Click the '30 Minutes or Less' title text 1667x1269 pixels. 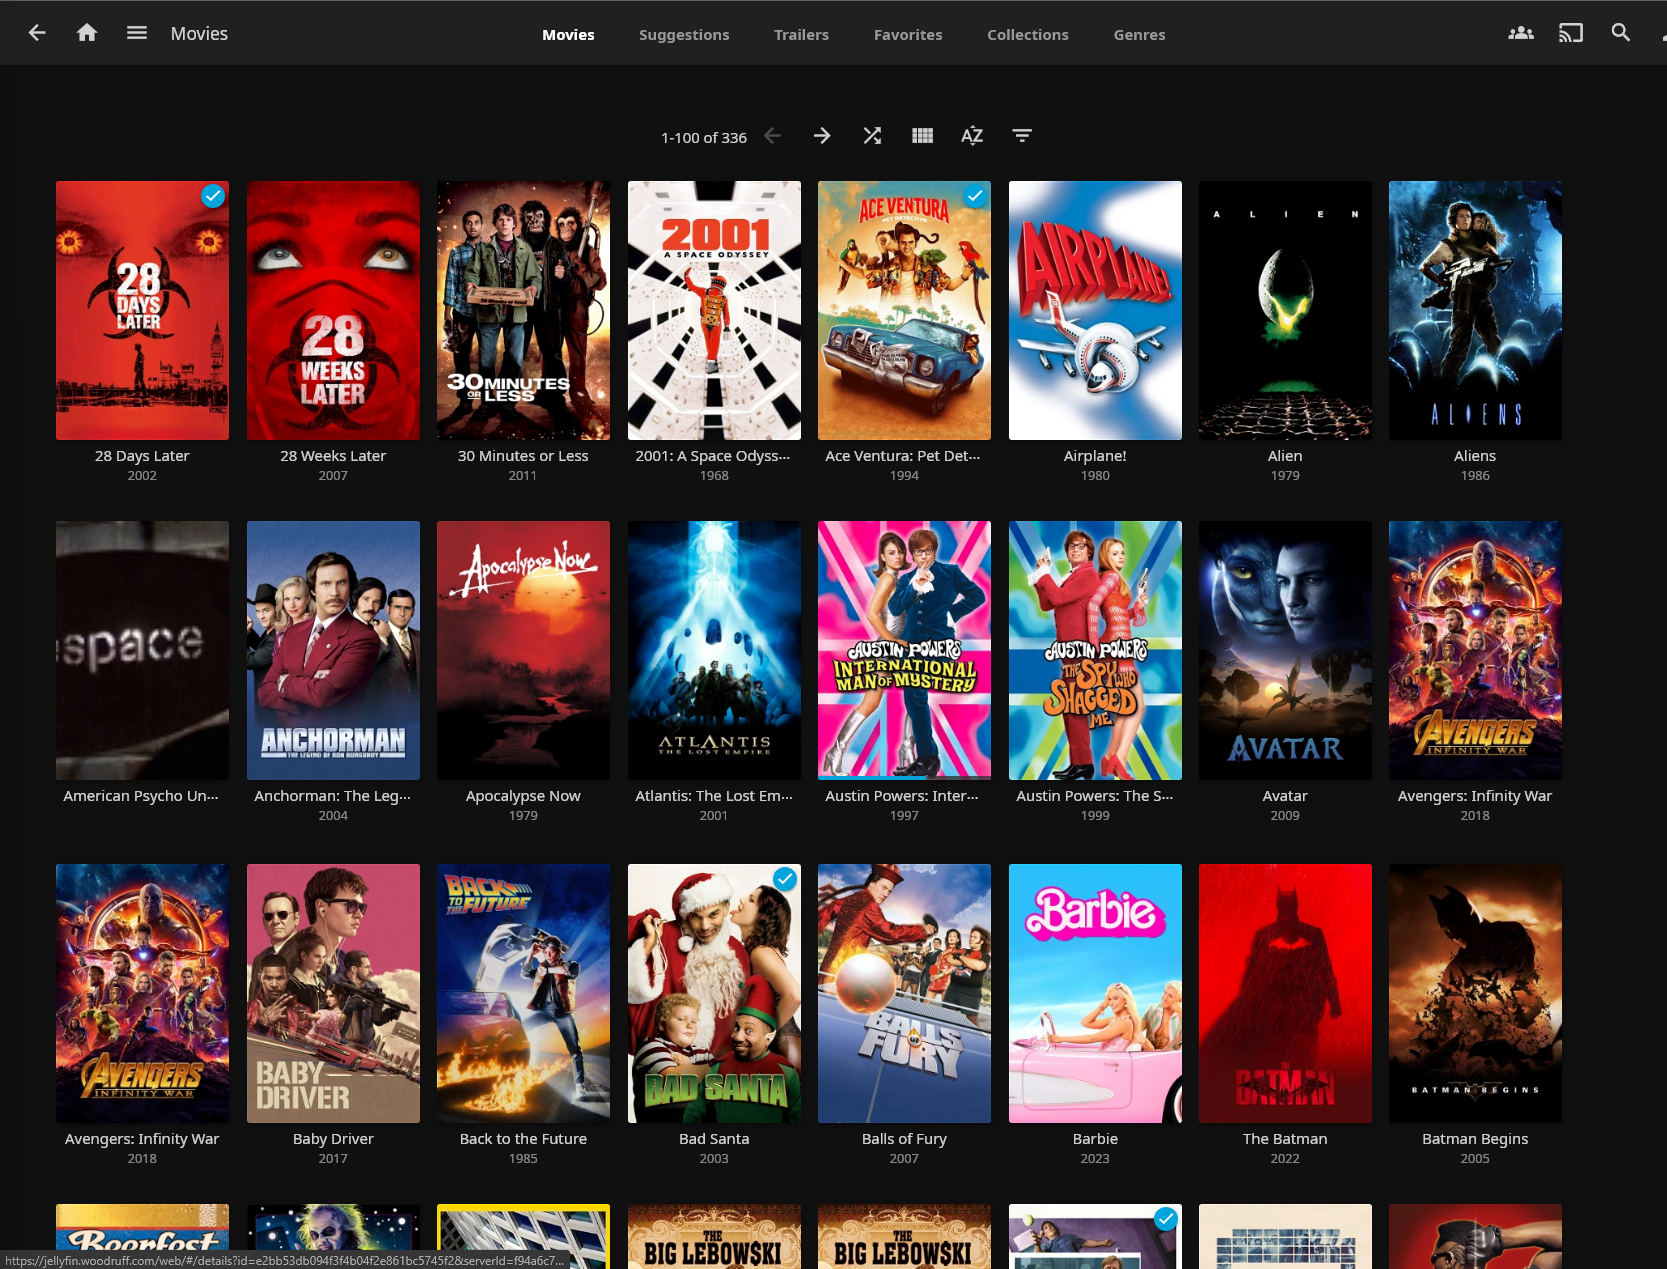pyautogui.click(x=523, y=456)
